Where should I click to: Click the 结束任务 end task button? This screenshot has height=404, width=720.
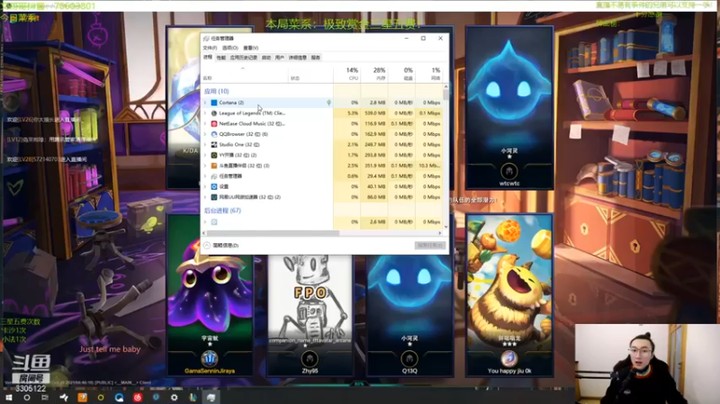(430, 246)
